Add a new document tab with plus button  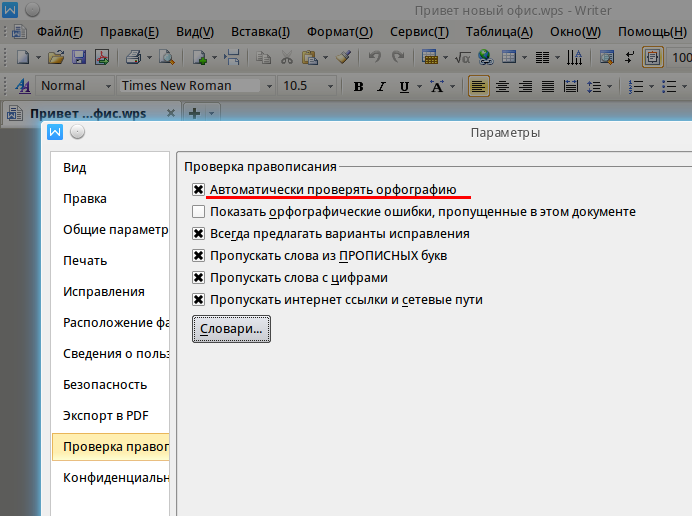[x=194, y=113]
